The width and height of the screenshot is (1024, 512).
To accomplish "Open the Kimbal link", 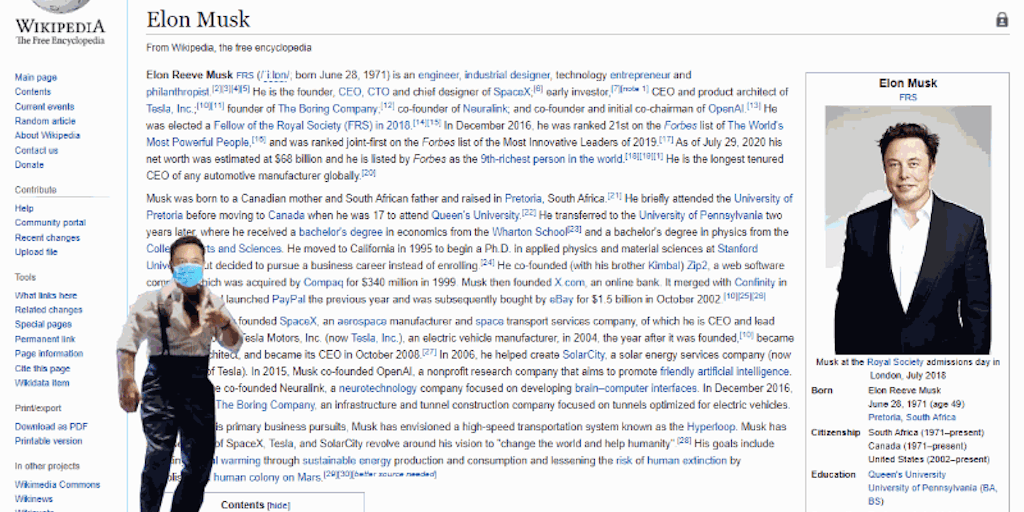I will pyautogui.click(x=664, y=266).
